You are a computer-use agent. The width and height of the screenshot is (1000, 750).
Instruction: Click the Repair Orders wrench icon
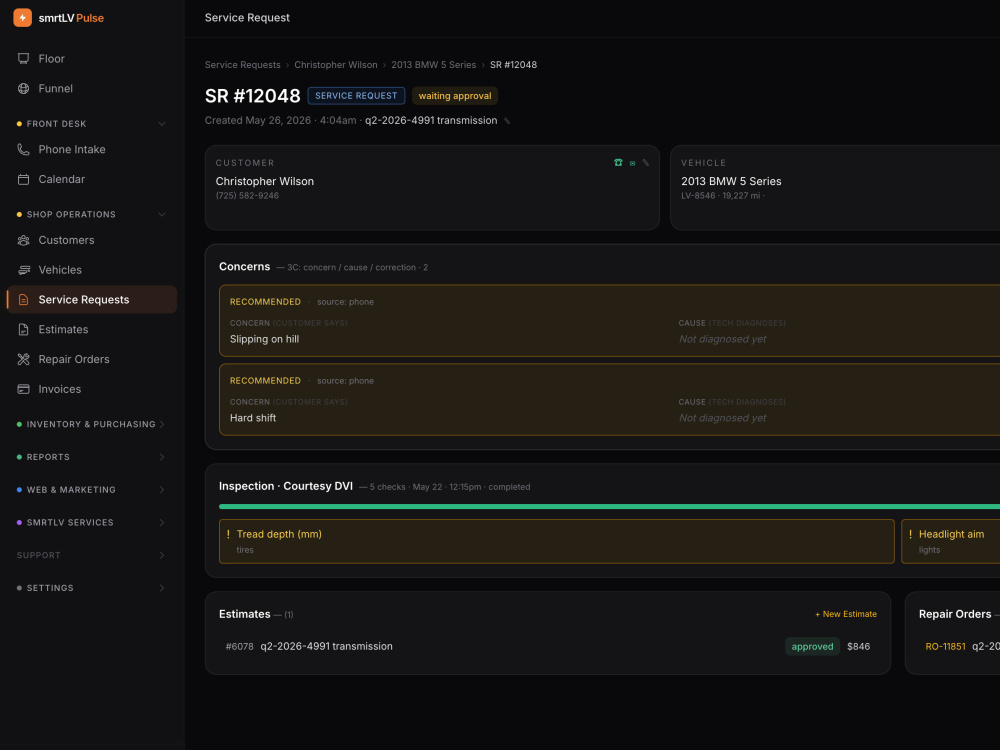click(x=24, y=360)
